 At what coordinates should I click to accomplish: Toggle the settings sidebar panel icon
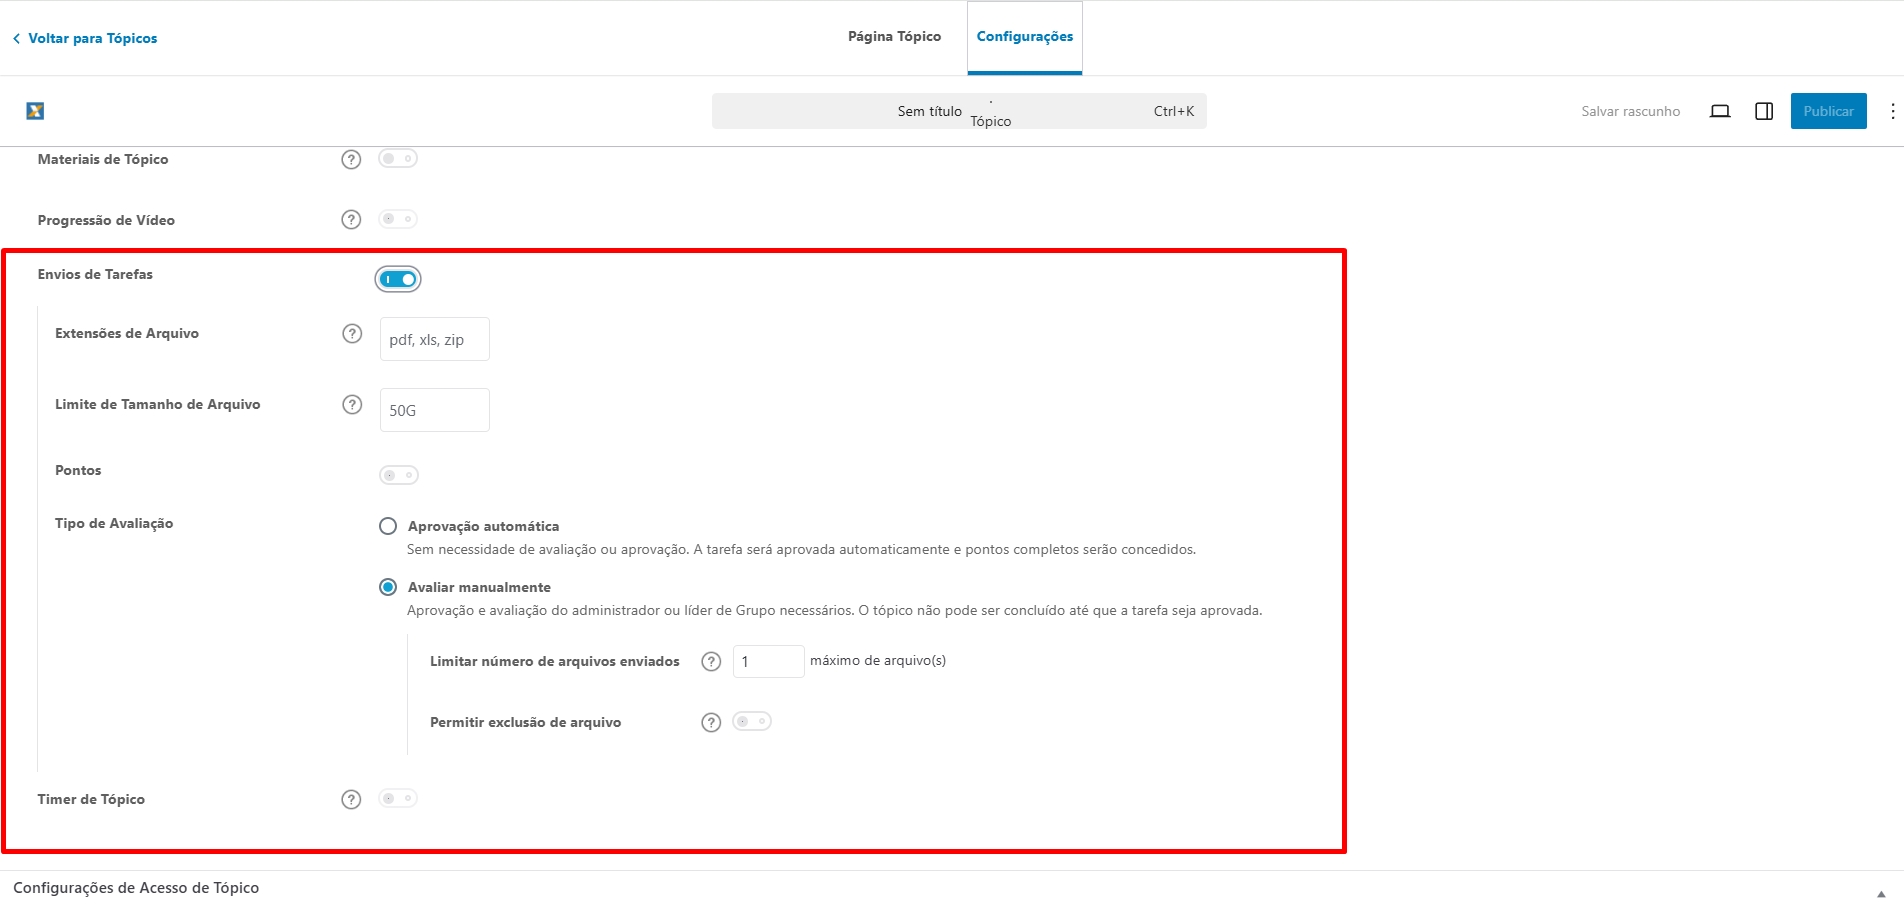[1764, 111]
